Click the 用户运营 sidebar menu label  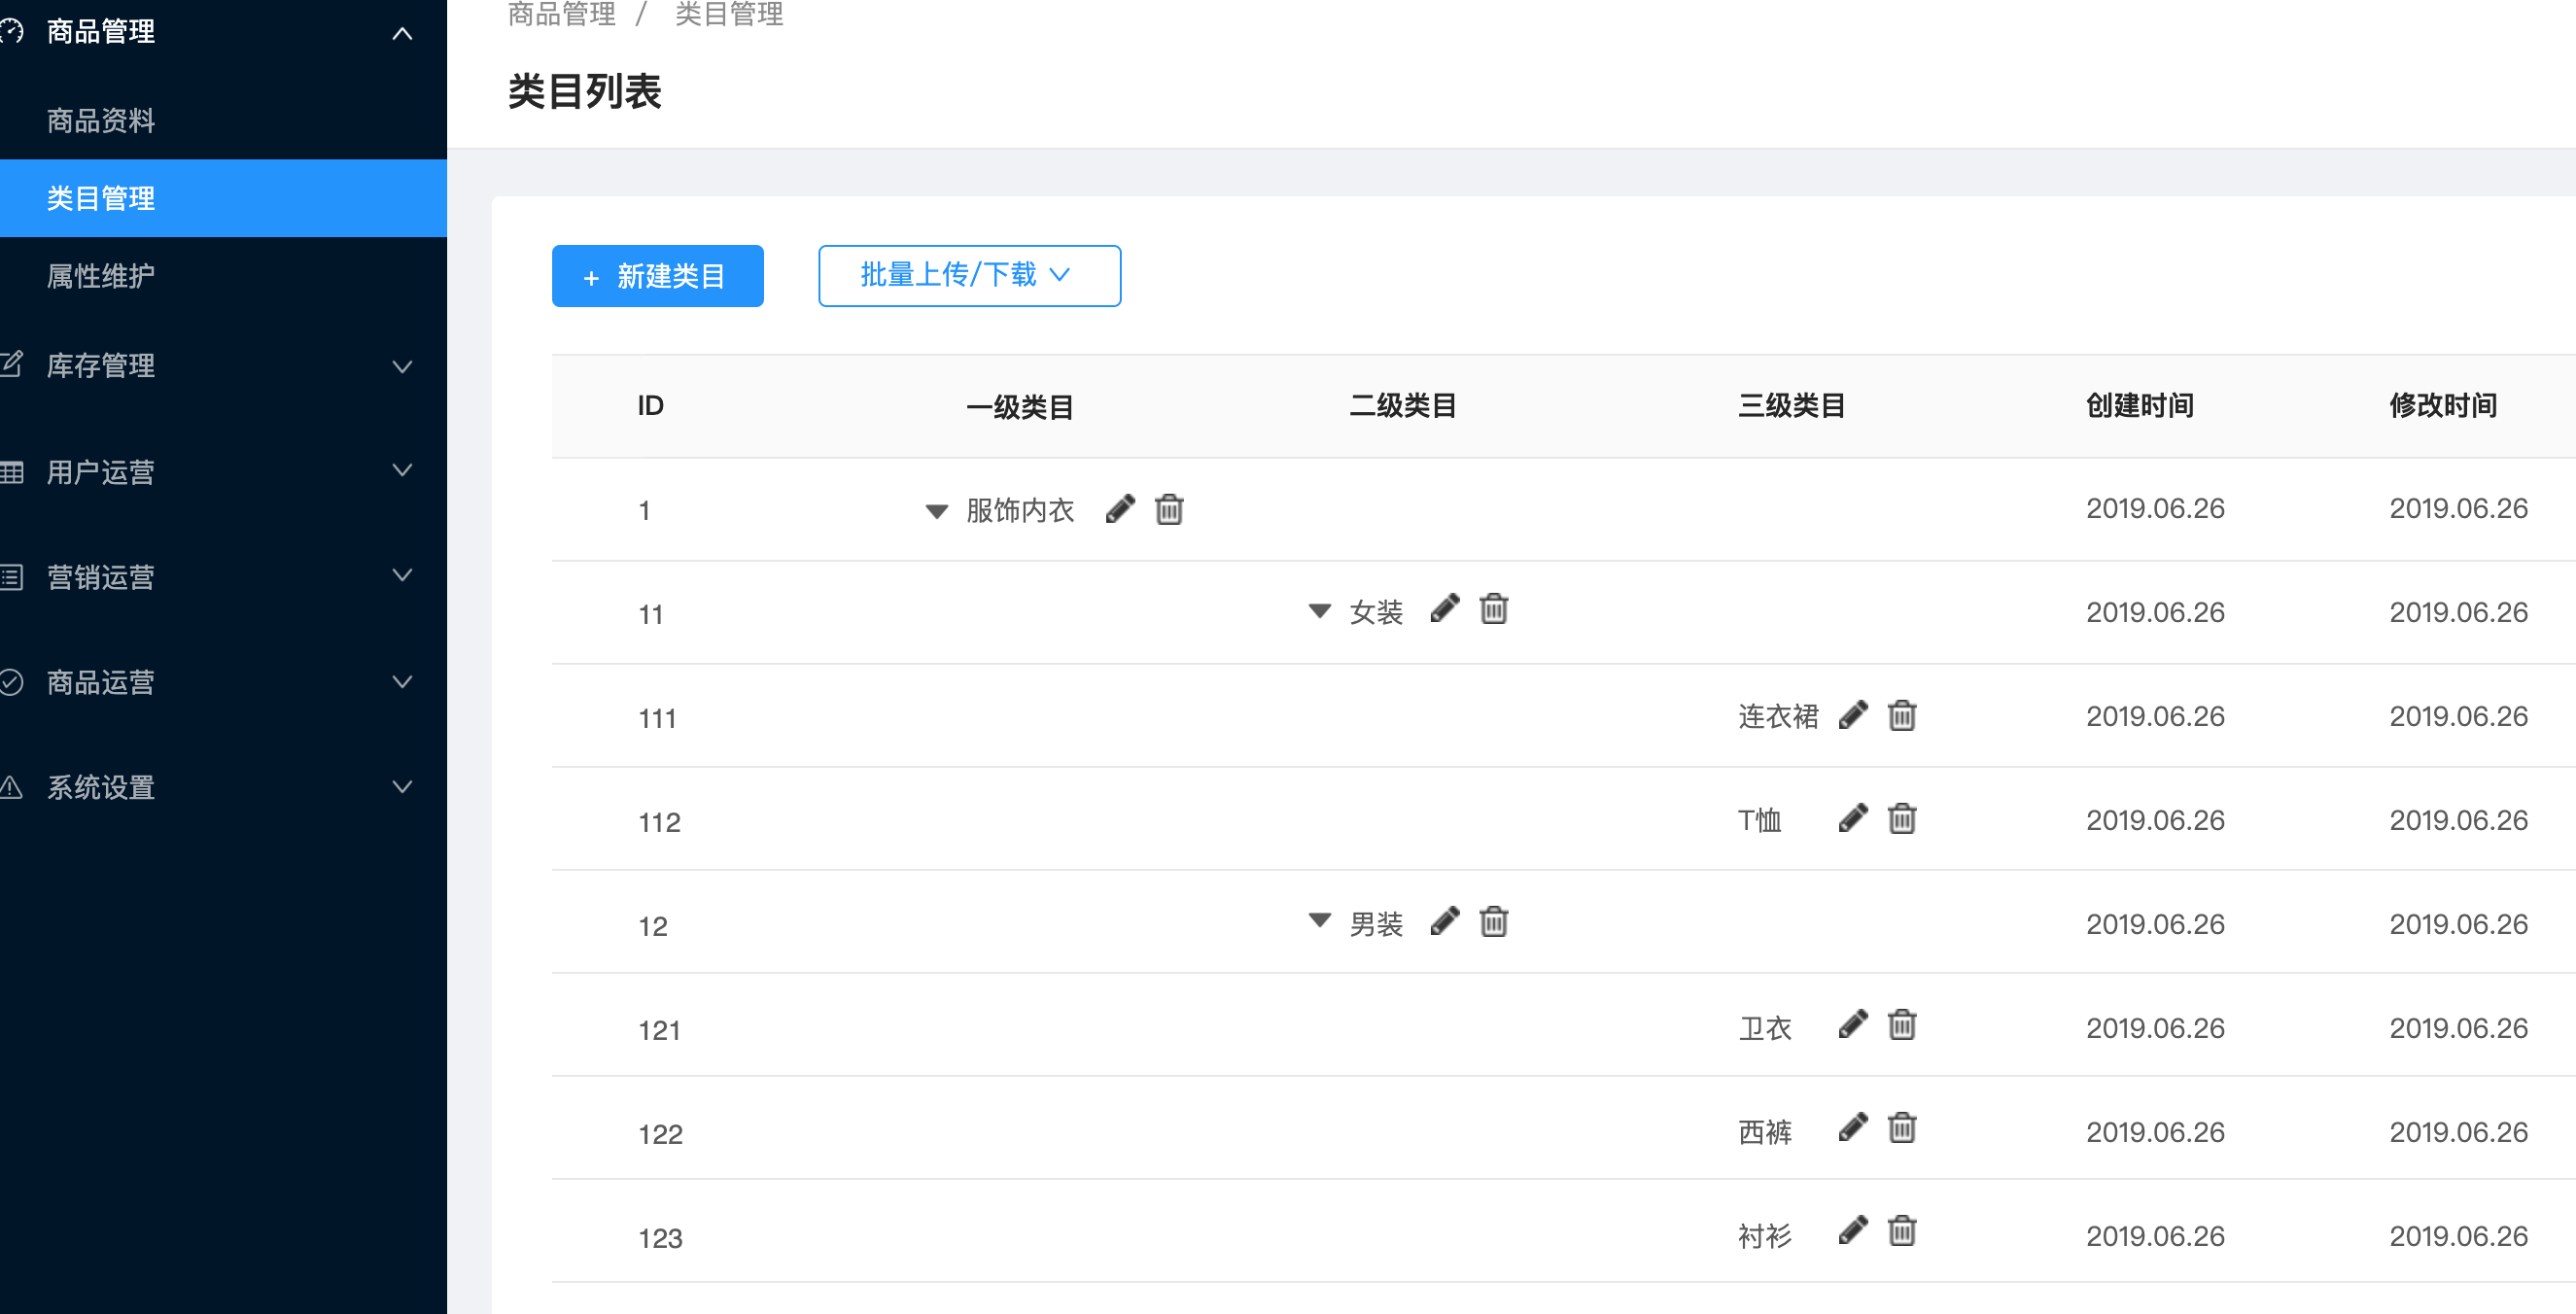101,472
